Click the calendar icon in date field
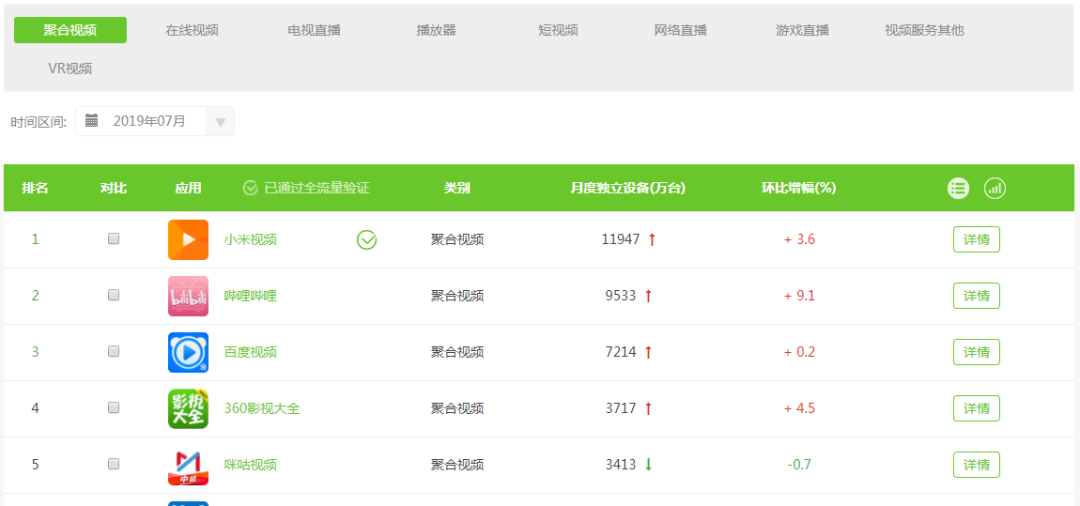This screenshot has width=1080, height=506. point(92,120)
